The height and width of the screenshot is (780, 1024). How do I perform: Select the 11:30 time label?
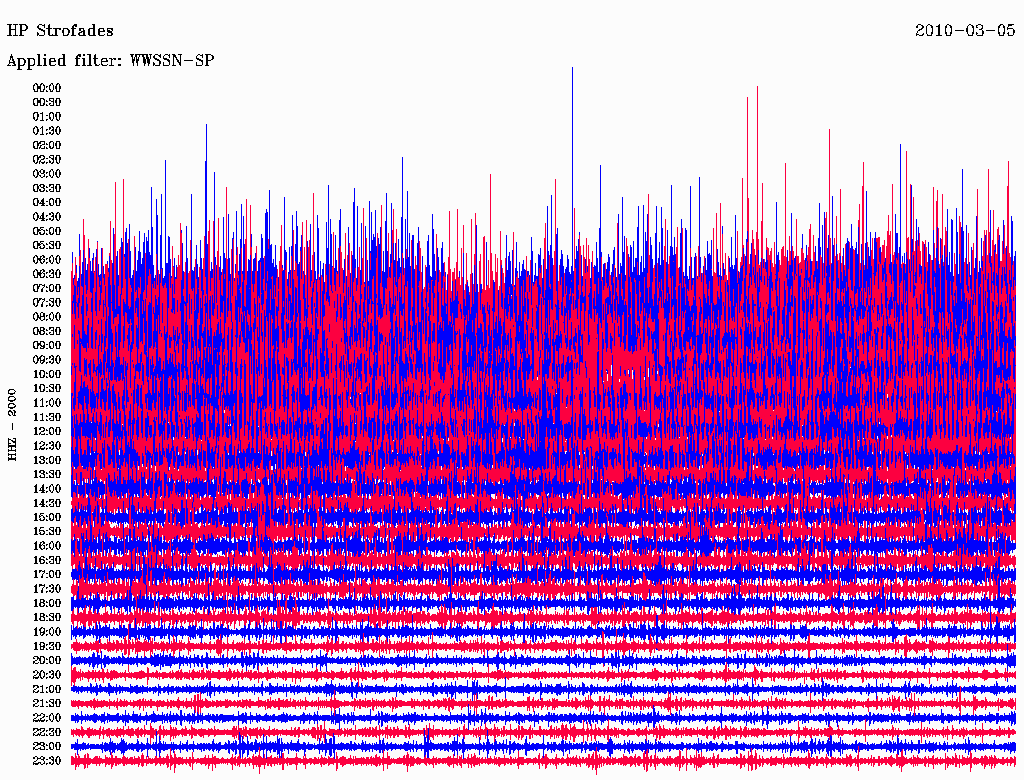click(47, 417)
